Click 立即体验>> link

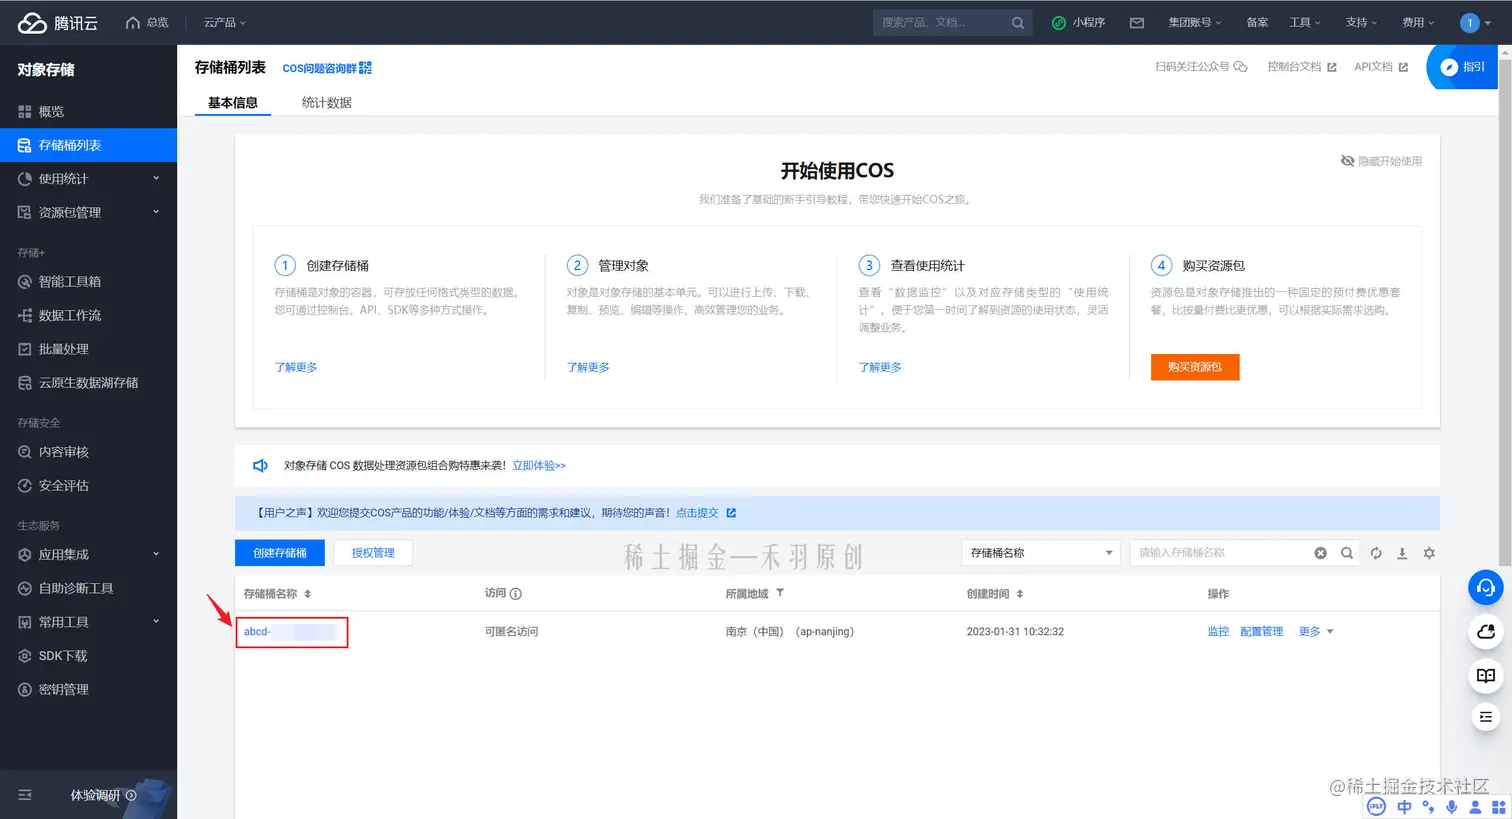(539, 466)
